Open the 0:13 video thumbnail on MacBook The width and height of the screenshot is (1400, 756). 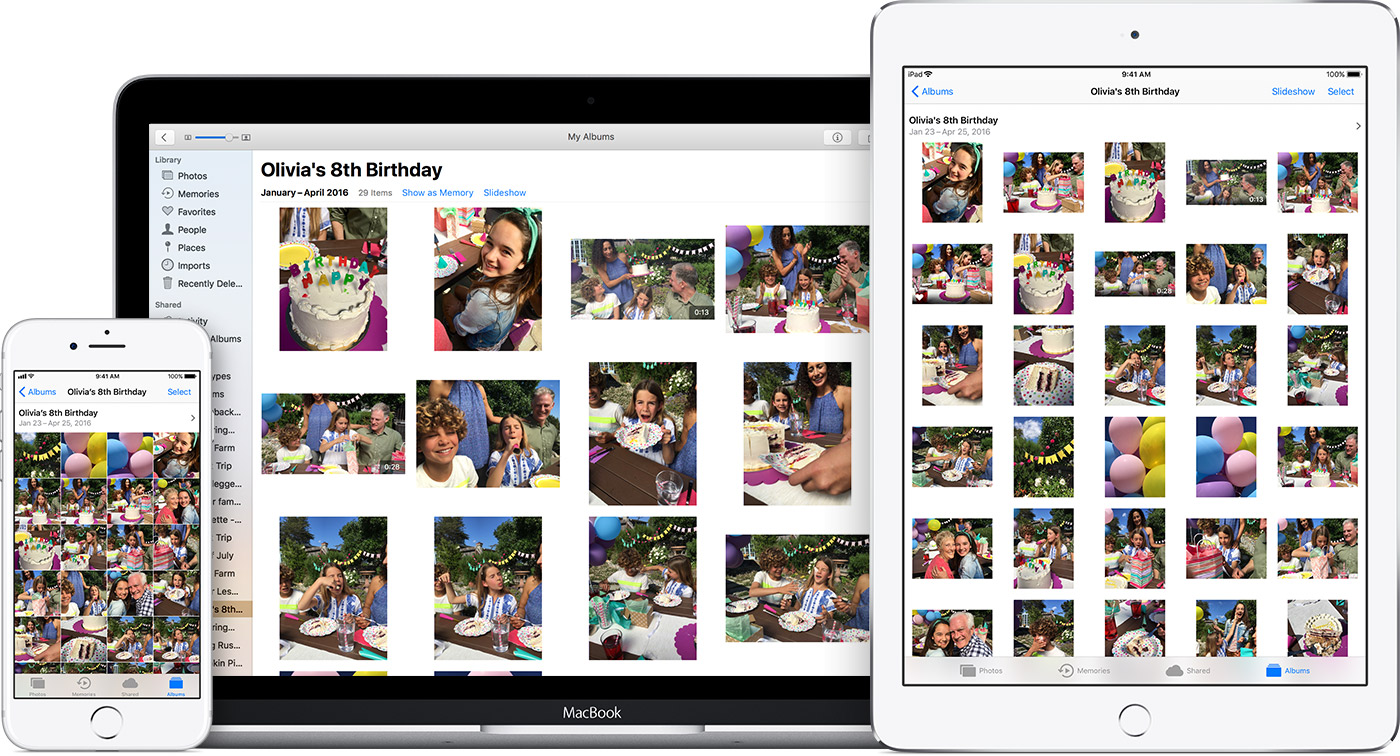tap(643, 279)
